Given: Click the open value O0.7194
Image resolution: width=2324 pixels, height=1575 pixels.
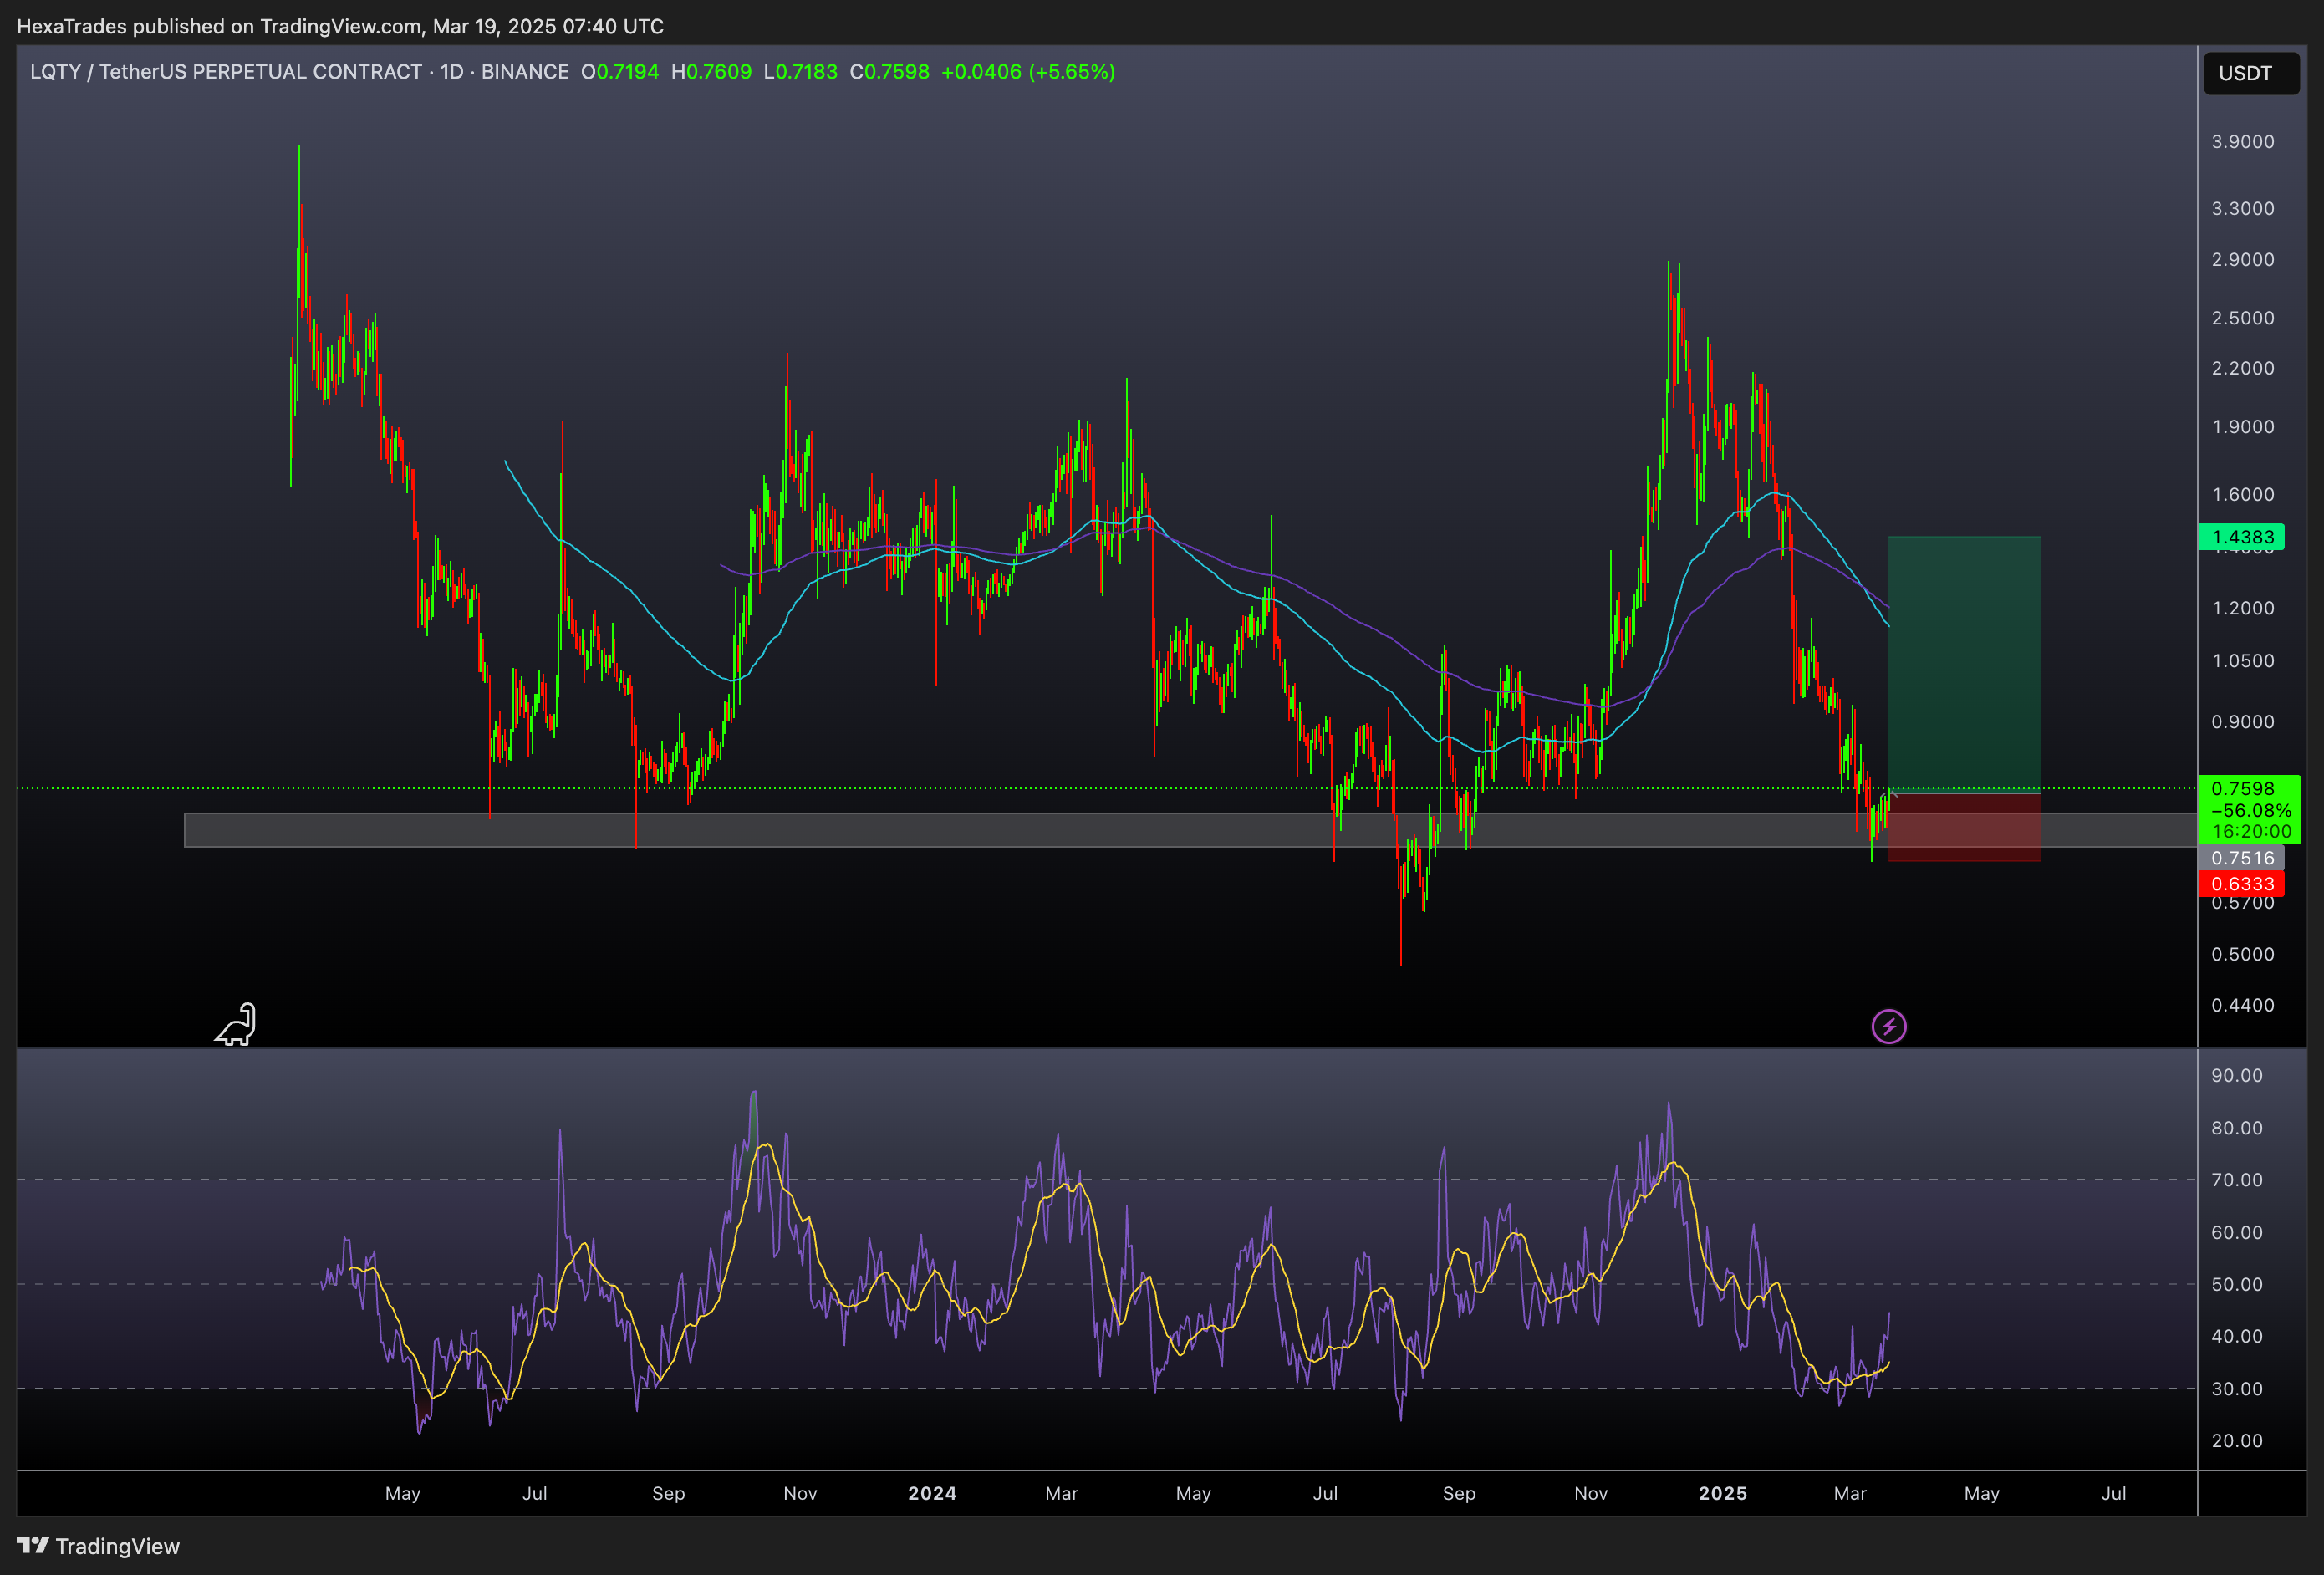Looking at the screenshot, I should (x=620, y=72).
